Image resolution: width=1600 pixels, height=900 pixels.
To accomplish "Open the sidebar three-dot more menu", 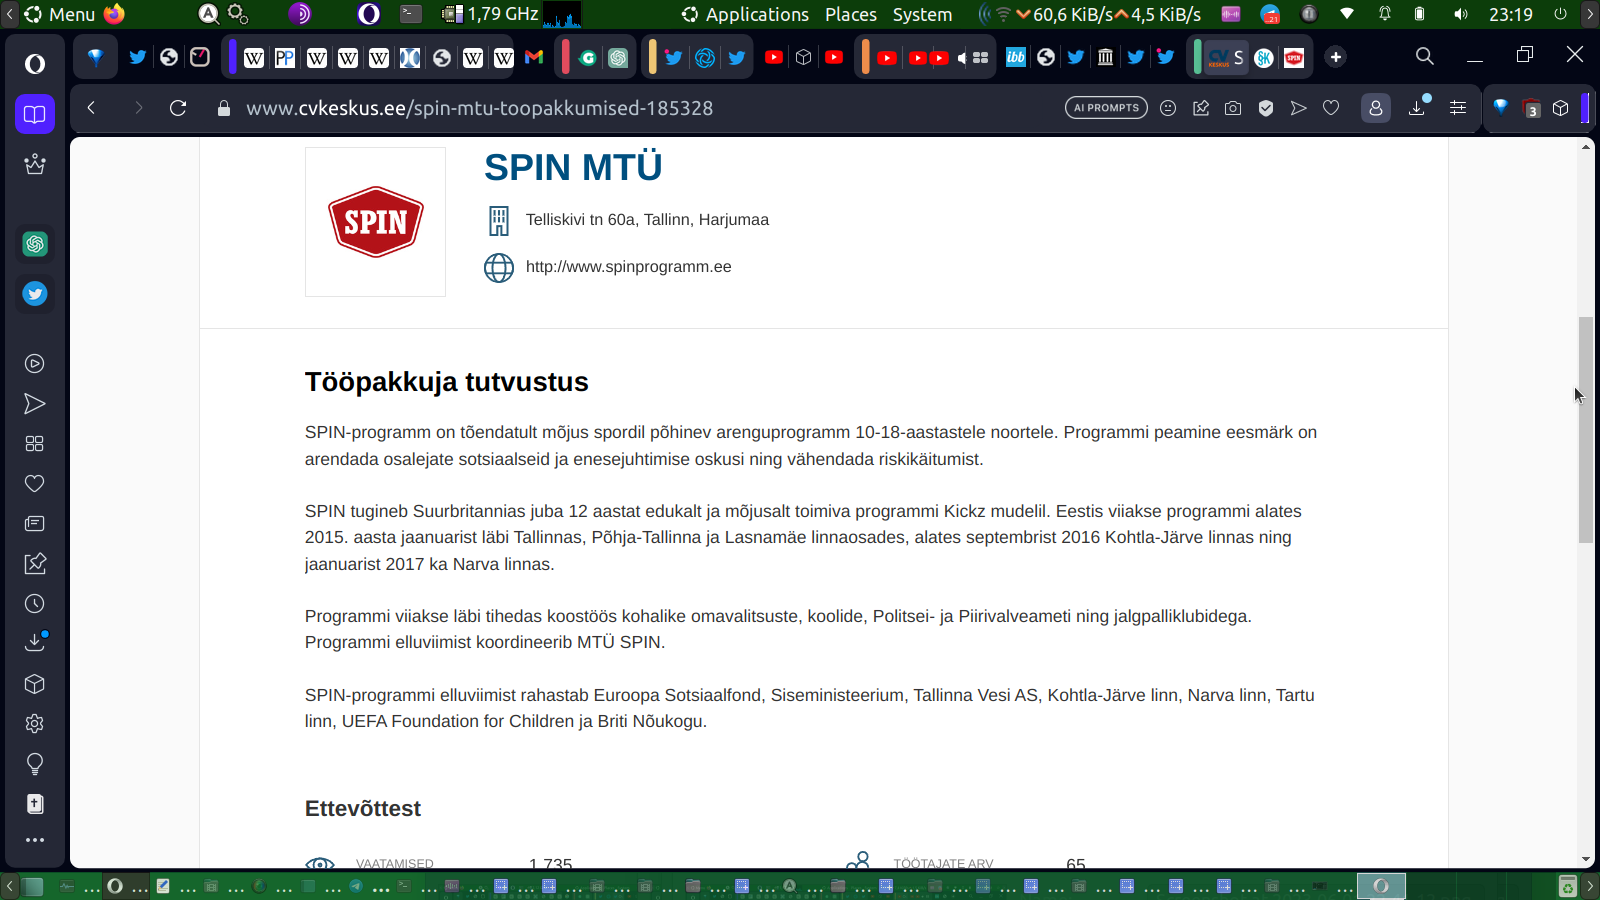I will pos(35,840).
